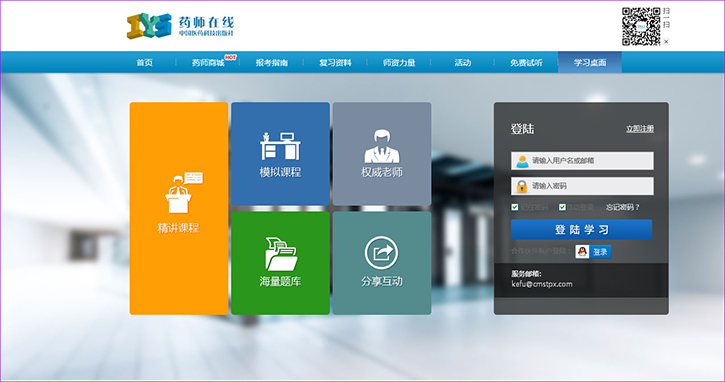
Task: Open the 免费试听 menu item
Action: click(x=526, y=62)
